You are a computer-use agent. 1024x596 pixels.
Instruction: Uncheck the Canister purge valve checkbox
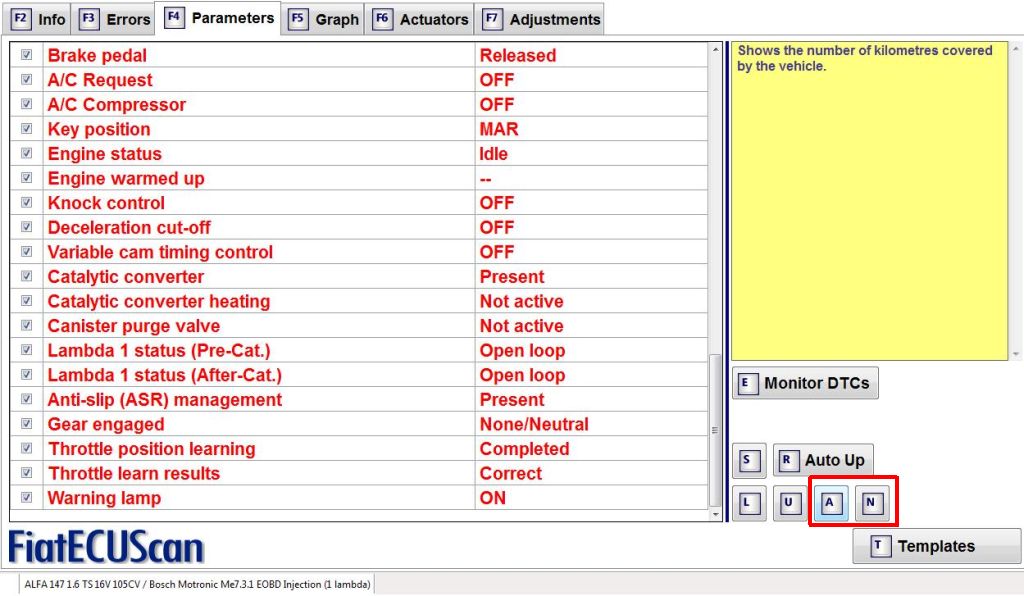point(26,325)
